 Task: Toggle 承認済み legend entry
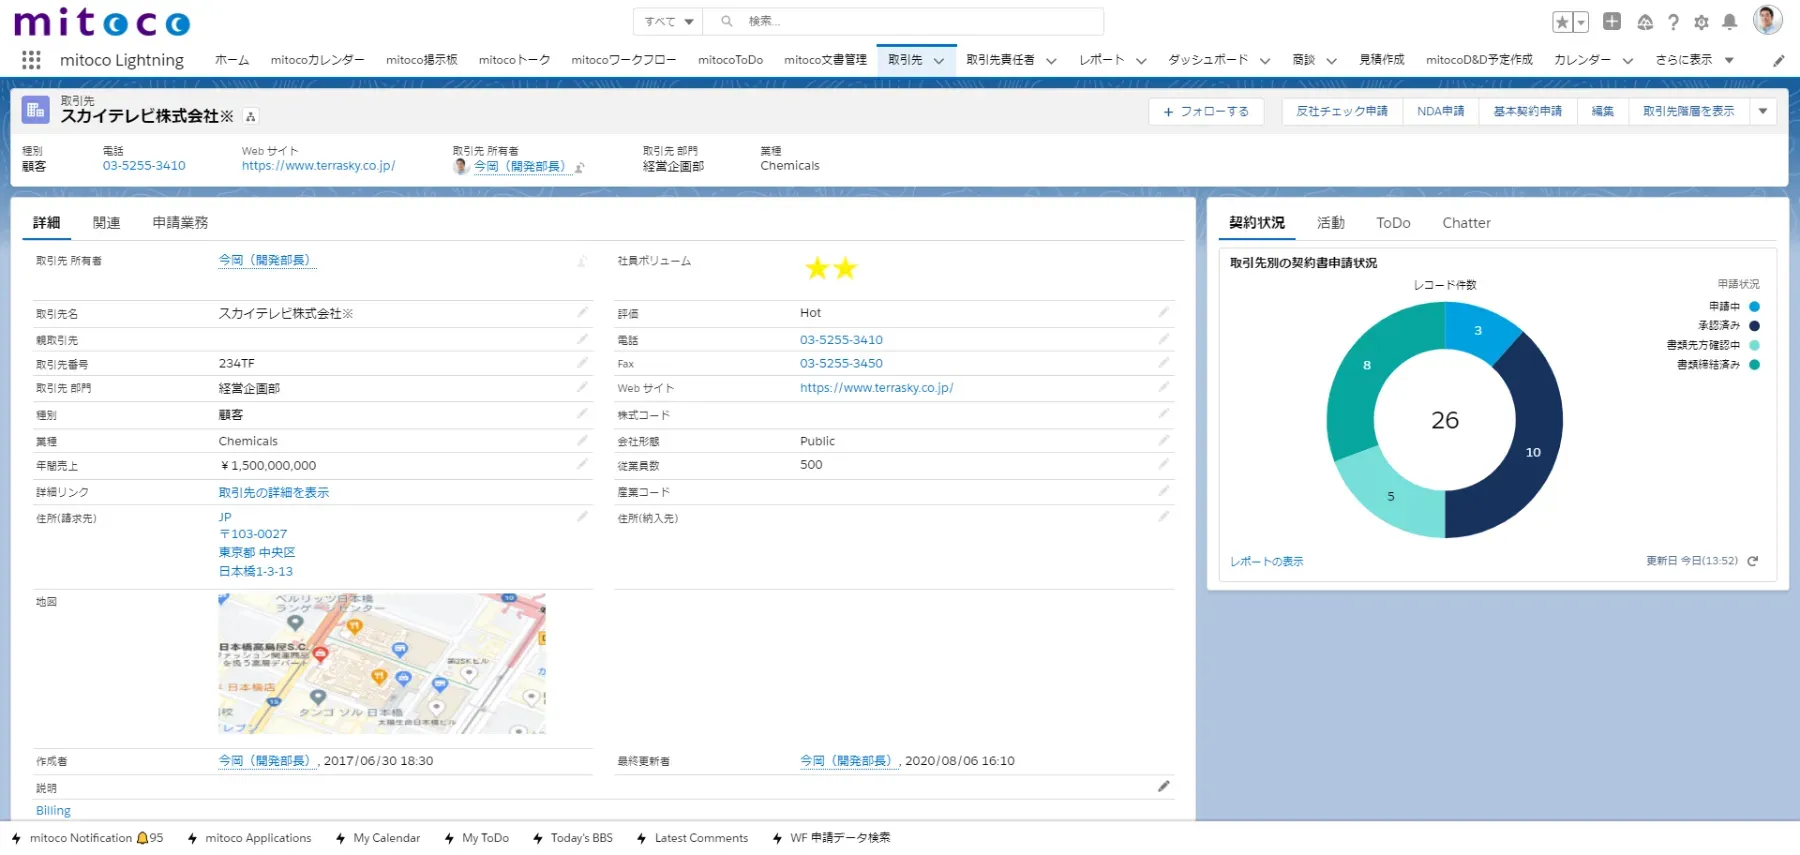[x=1729, y=326]
